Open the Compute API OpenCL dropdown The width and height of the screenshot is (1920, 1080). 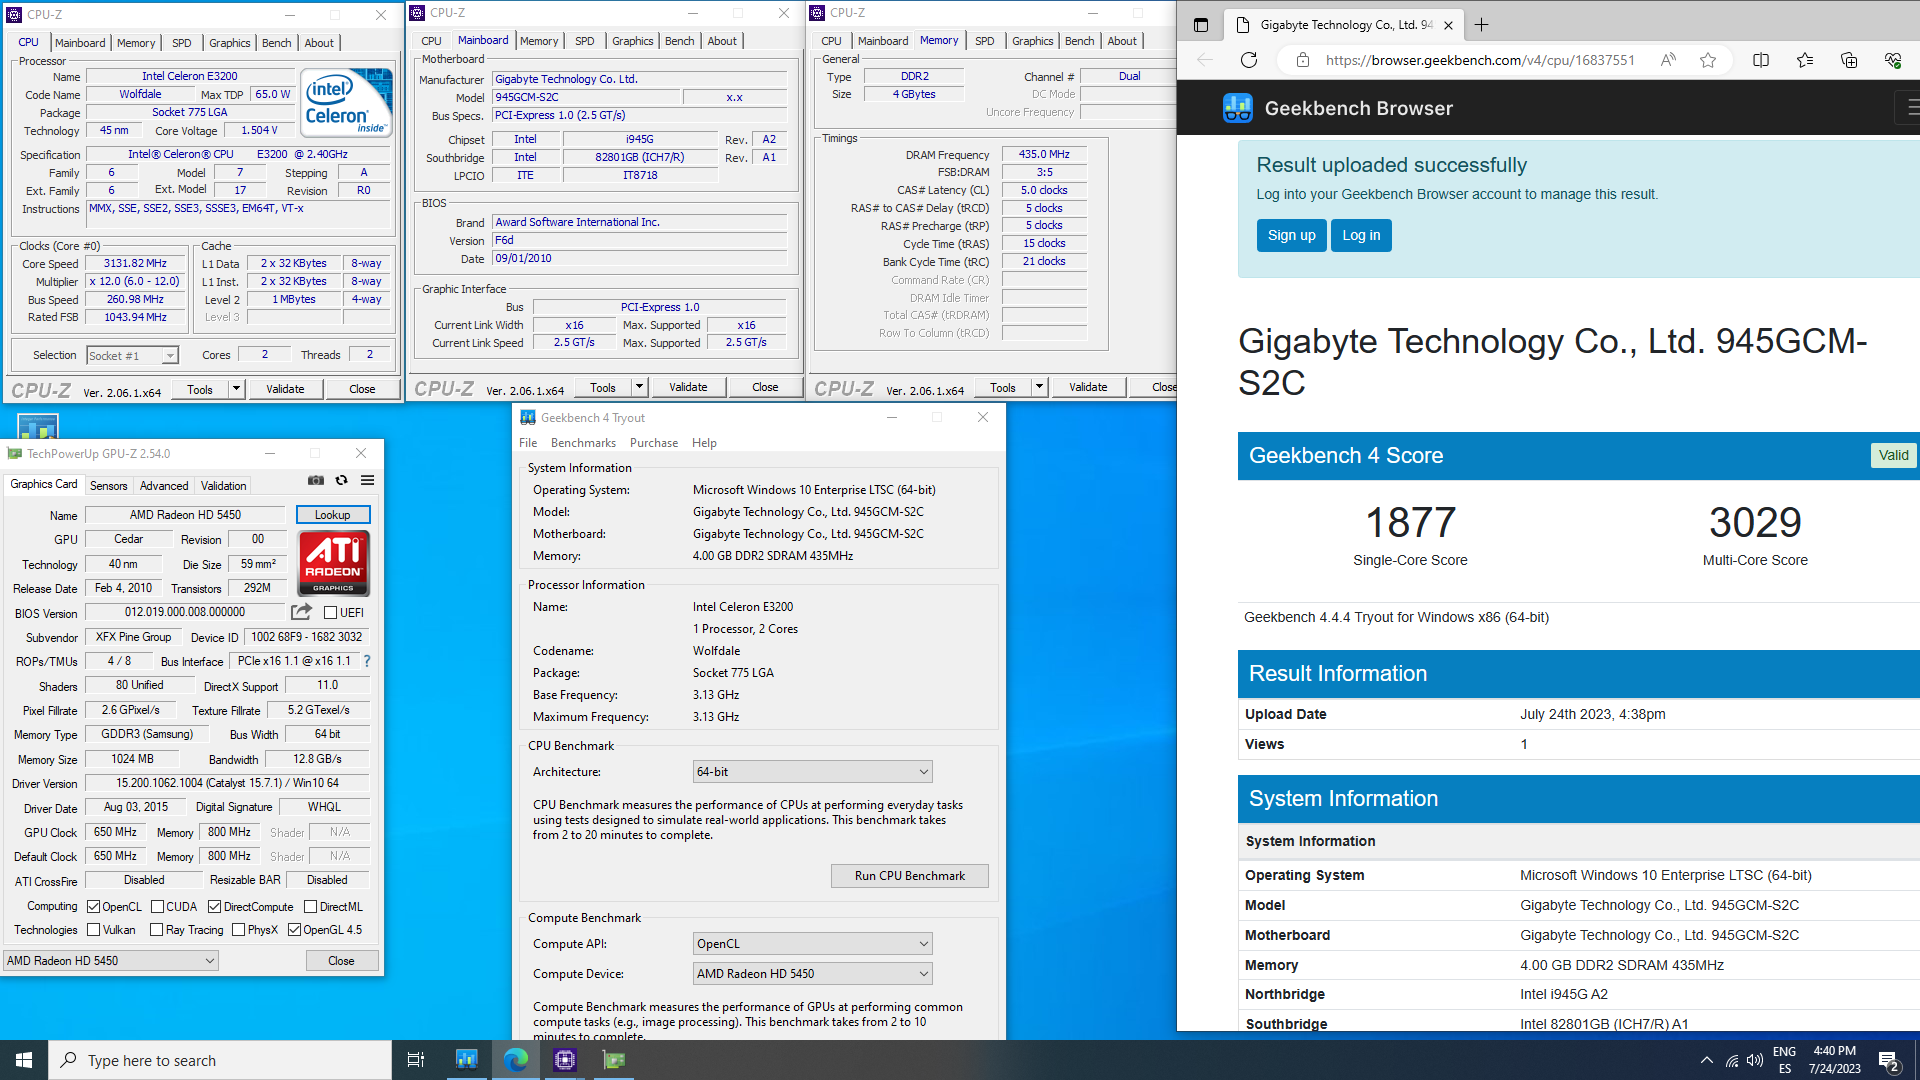813,944
